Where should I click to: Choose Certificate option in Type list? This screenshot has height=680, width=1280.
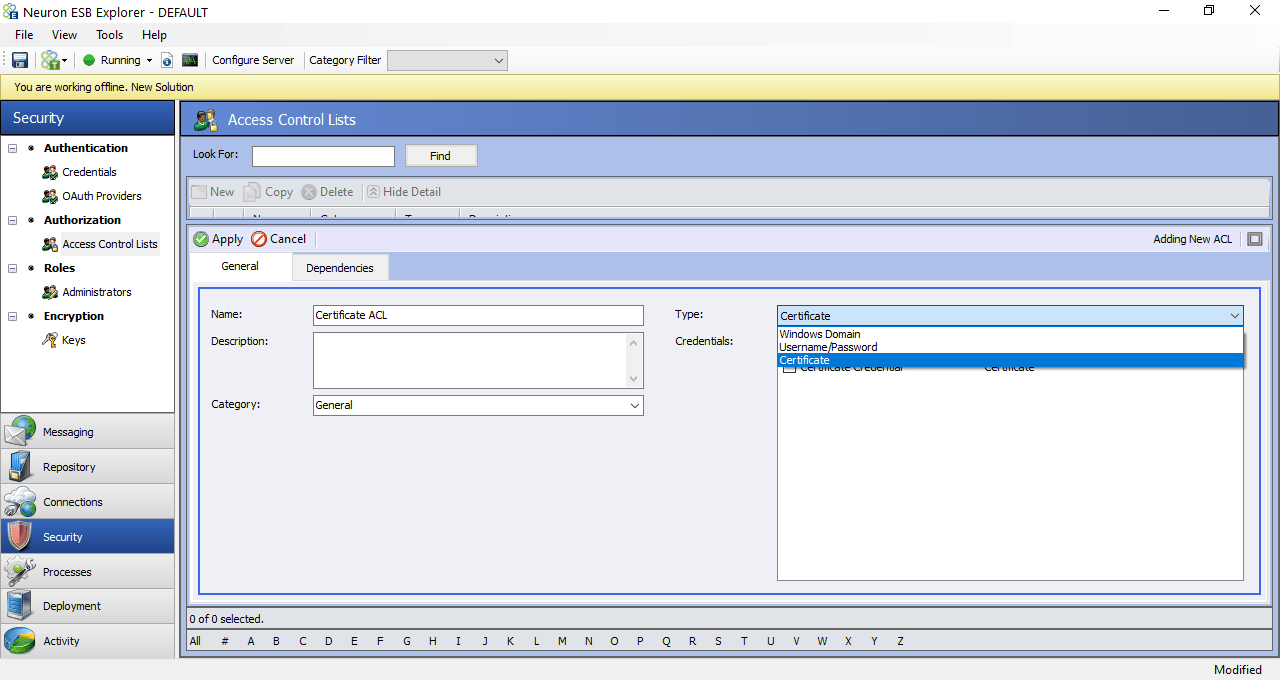[x=1010, y=360]
